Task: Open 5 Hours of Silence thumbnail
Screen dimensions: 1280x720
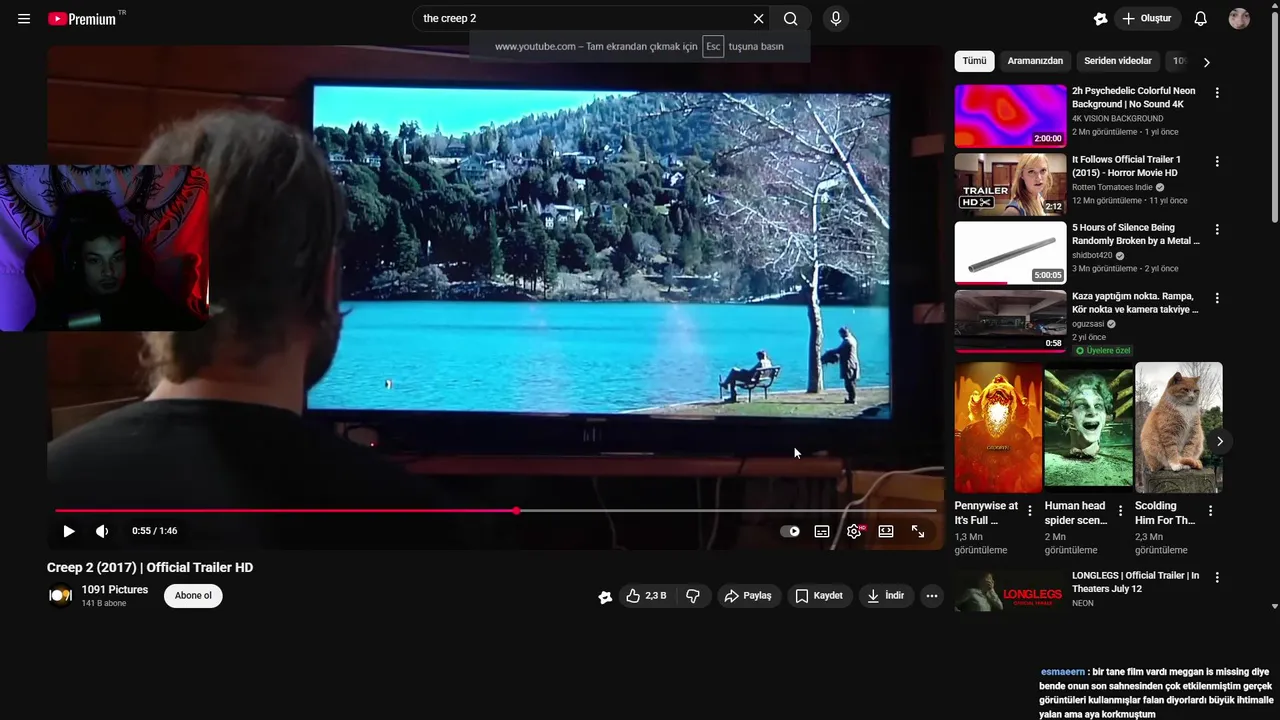Action: pos(1011,253)
